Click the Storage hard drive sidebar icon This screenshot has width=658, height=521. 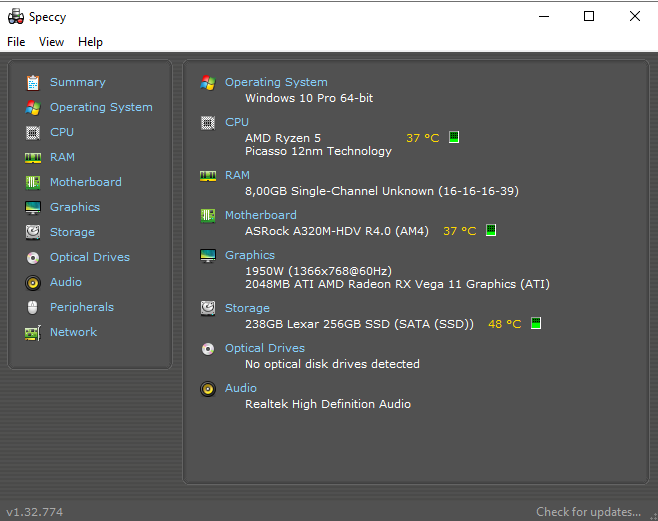tap(33, 232)
